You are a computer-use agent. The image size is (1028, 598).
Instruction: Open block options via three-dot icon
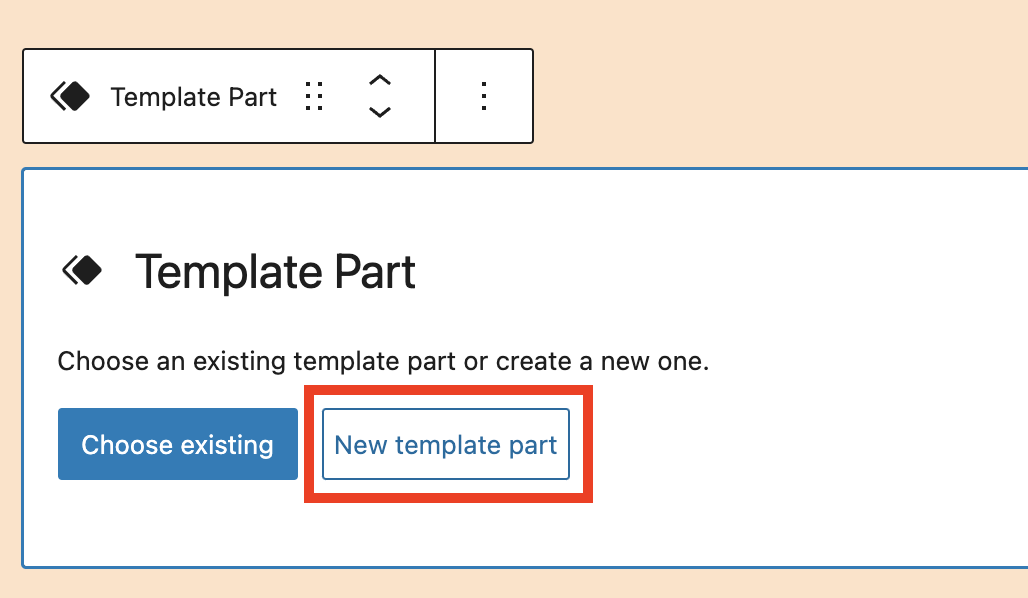coord(484,96)
